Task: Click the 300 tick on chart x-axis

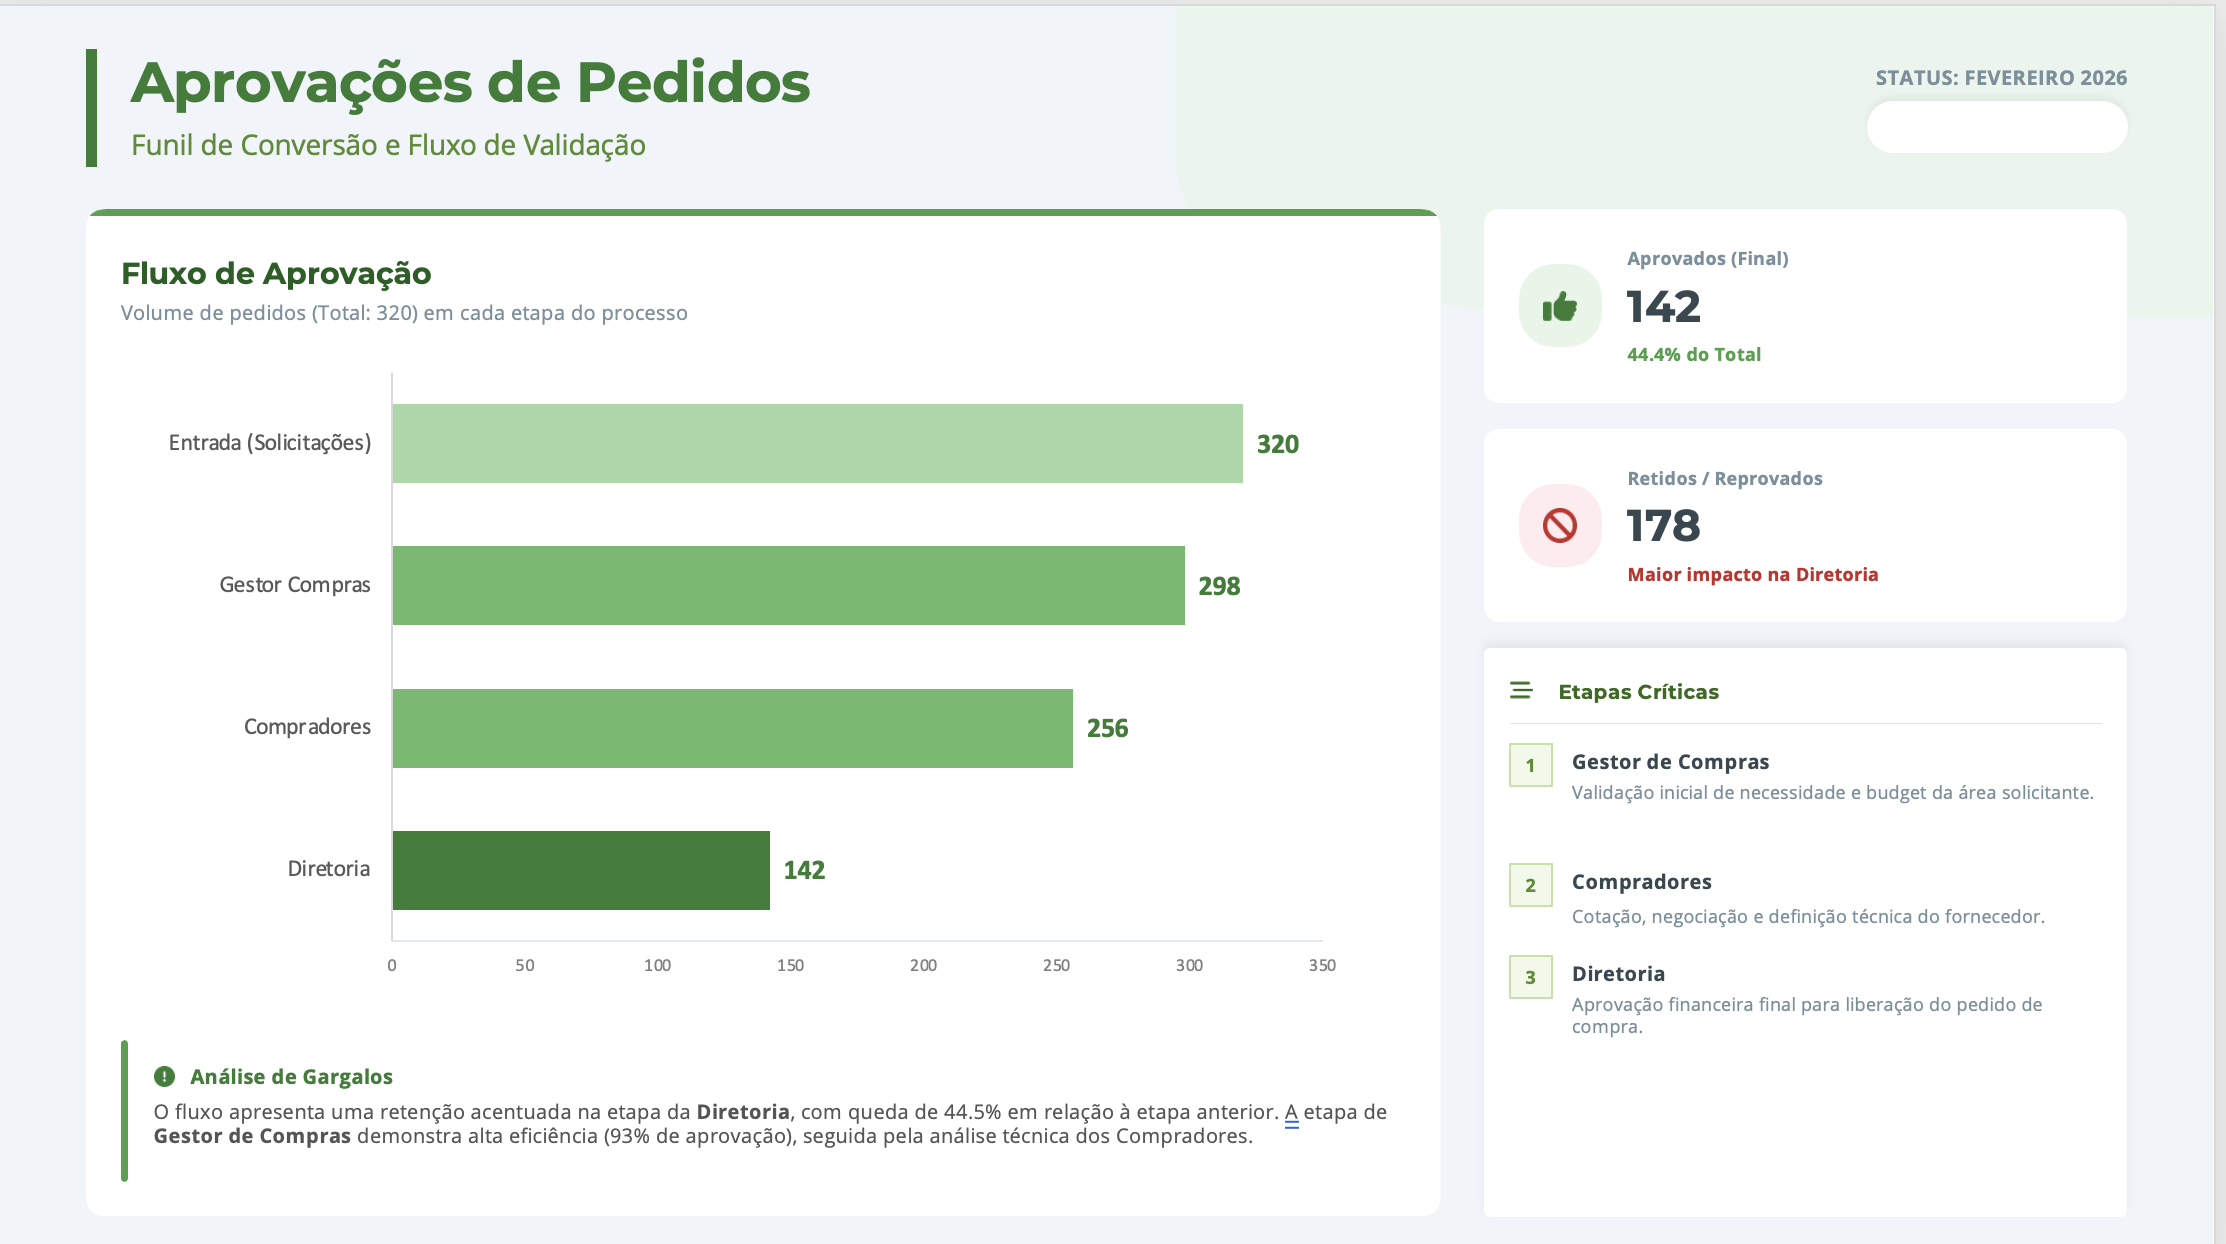Action: [1189, 965]
